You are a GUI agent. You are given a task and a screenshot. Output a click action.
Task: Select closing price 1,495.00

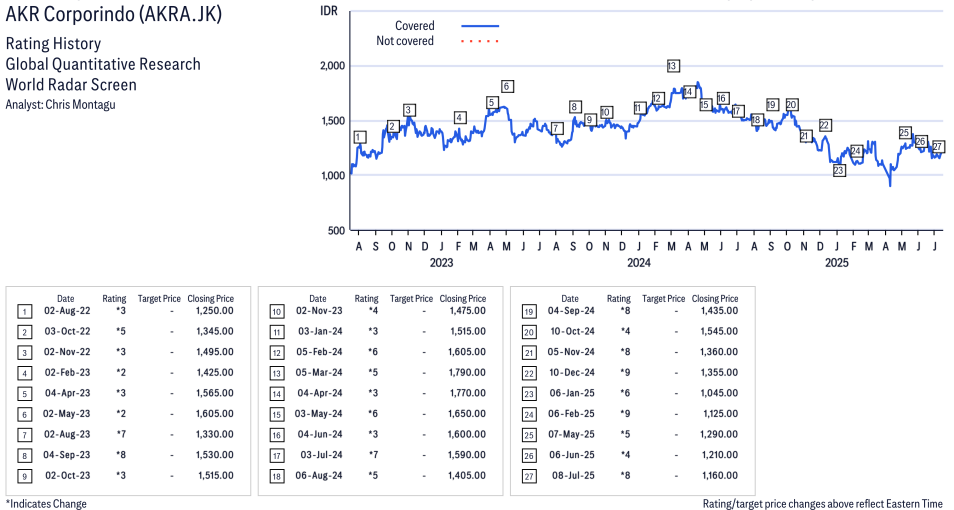215,352
